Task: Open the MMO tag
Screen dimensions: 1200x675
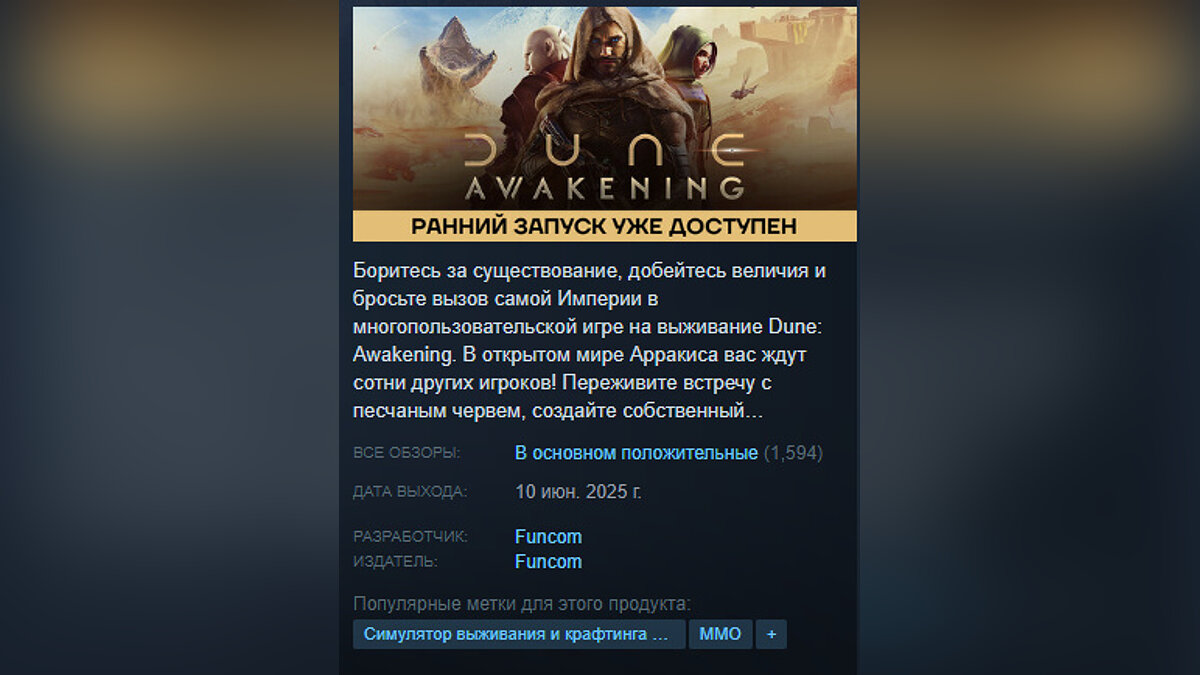Action: (720, 634)
